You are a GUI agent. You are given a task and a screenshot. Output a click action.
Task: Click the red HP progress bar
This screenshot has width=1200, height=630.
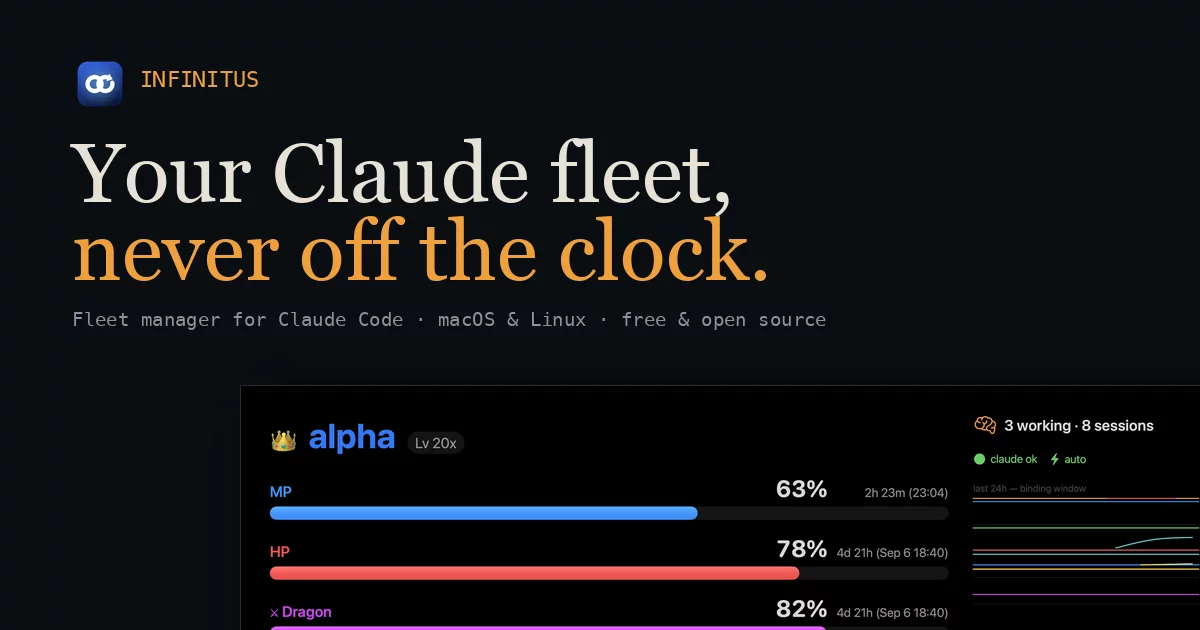click(609, 574)
